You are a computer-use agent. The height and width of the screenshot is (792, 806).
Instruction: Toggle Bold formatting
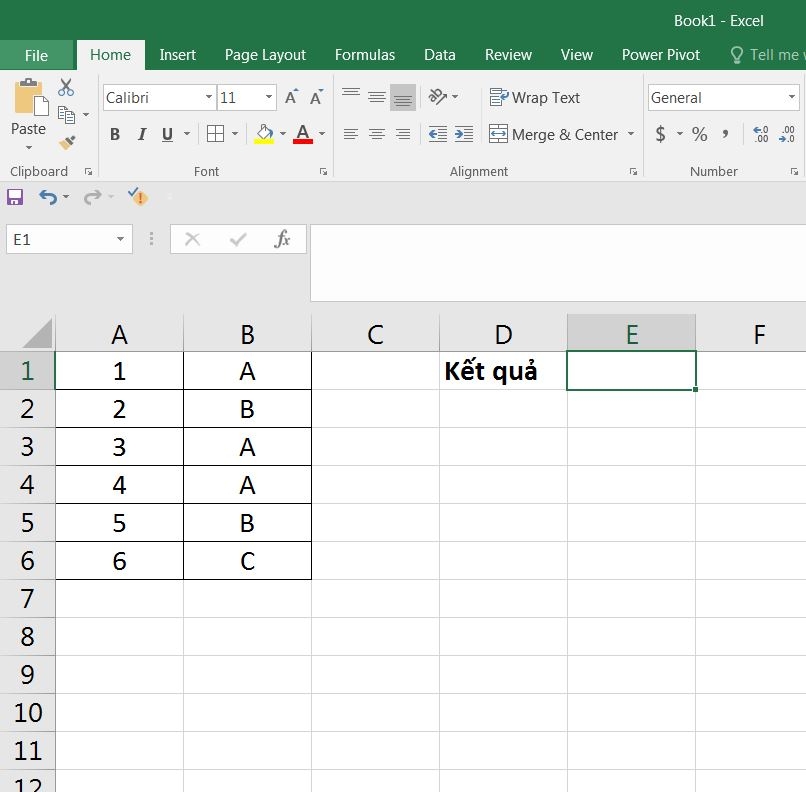(x=115, y=135)
